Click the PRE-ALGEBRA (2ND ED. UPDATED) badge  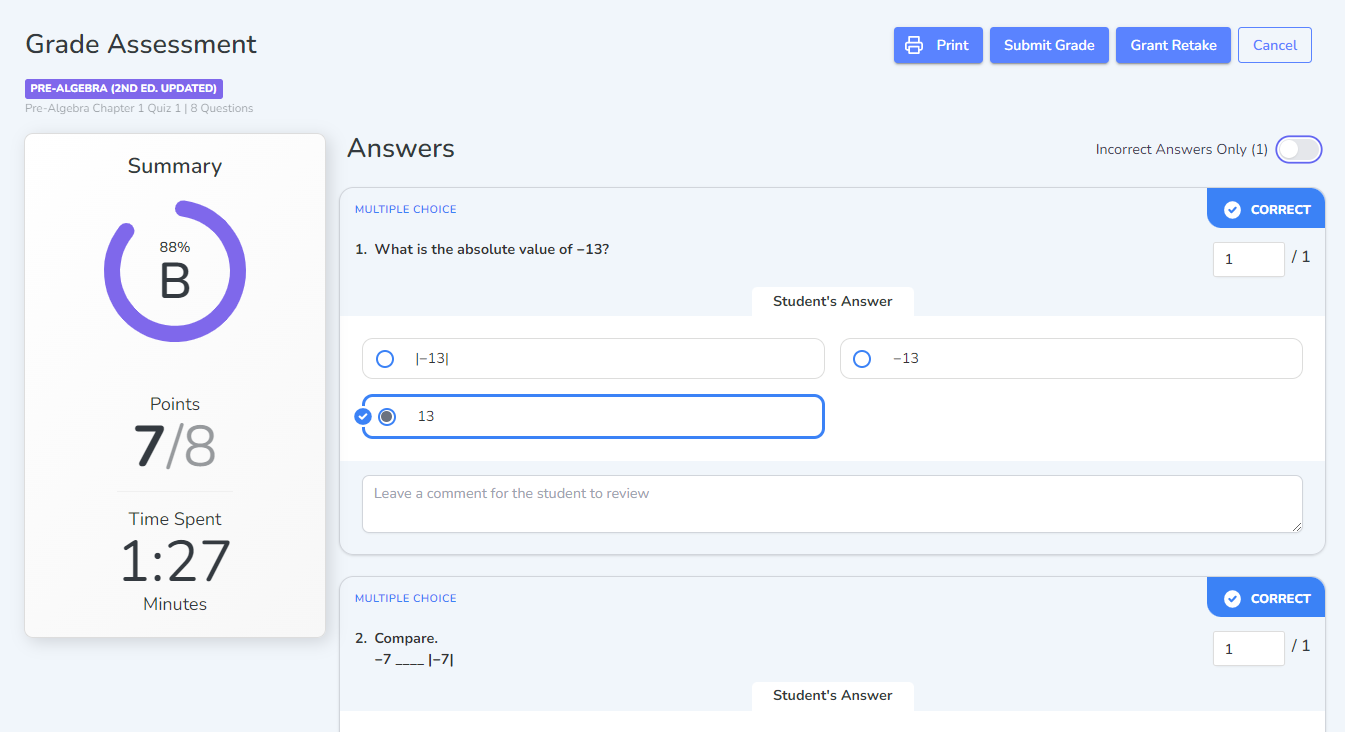click(x=124, y=88)
